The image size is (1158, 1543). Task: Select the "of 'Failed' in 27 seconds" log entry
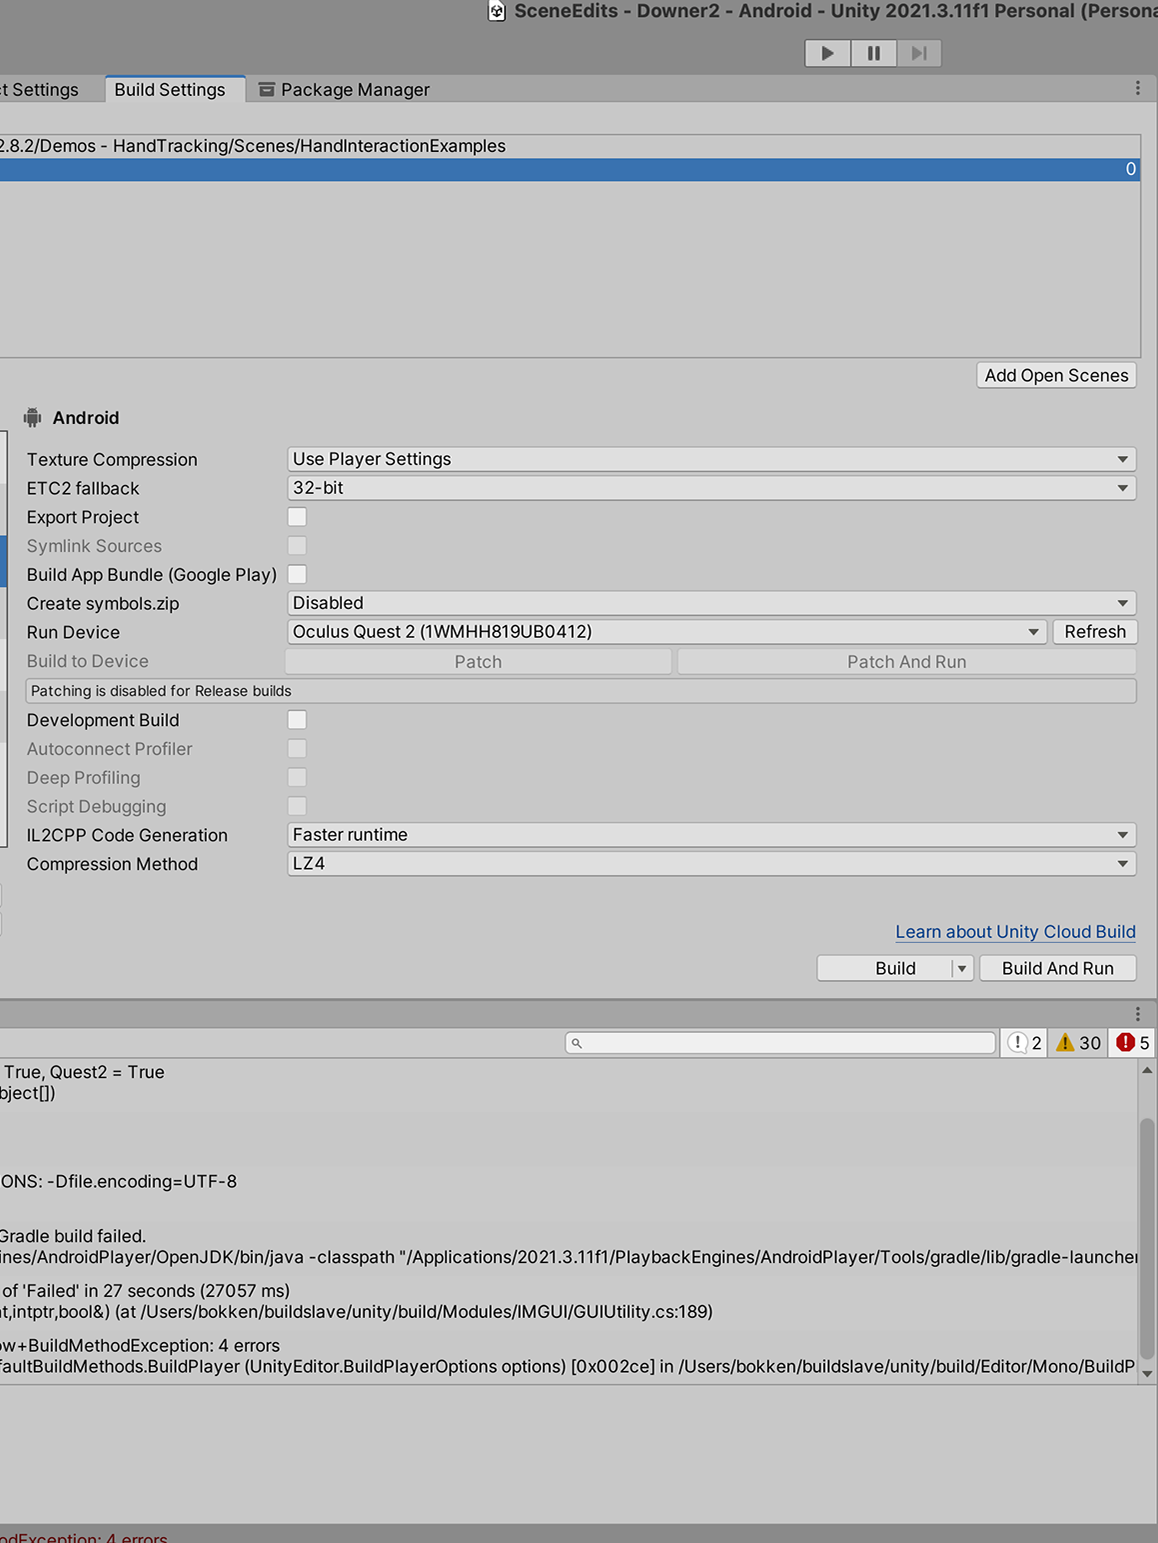point(569,1301)
